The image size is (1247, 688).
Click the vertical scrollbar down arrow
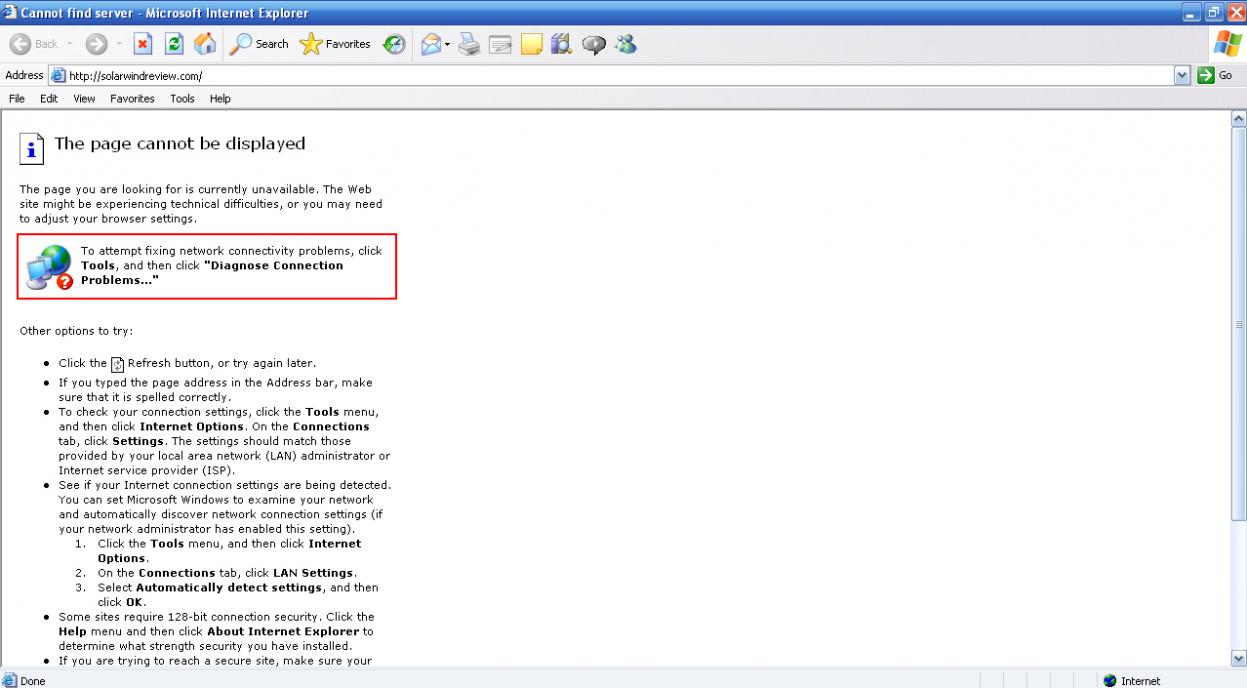pyautogui.click(x=1239, y=658)
